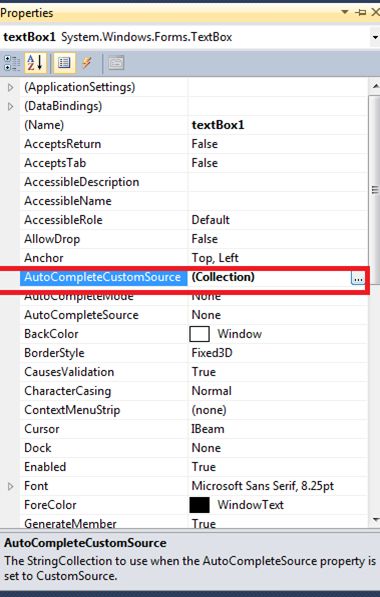Click the ellipsis button for AutoCompleteCustomSource
Image resolution: width=380 pixels, height=597 pixels.
(x=358, y=278)
